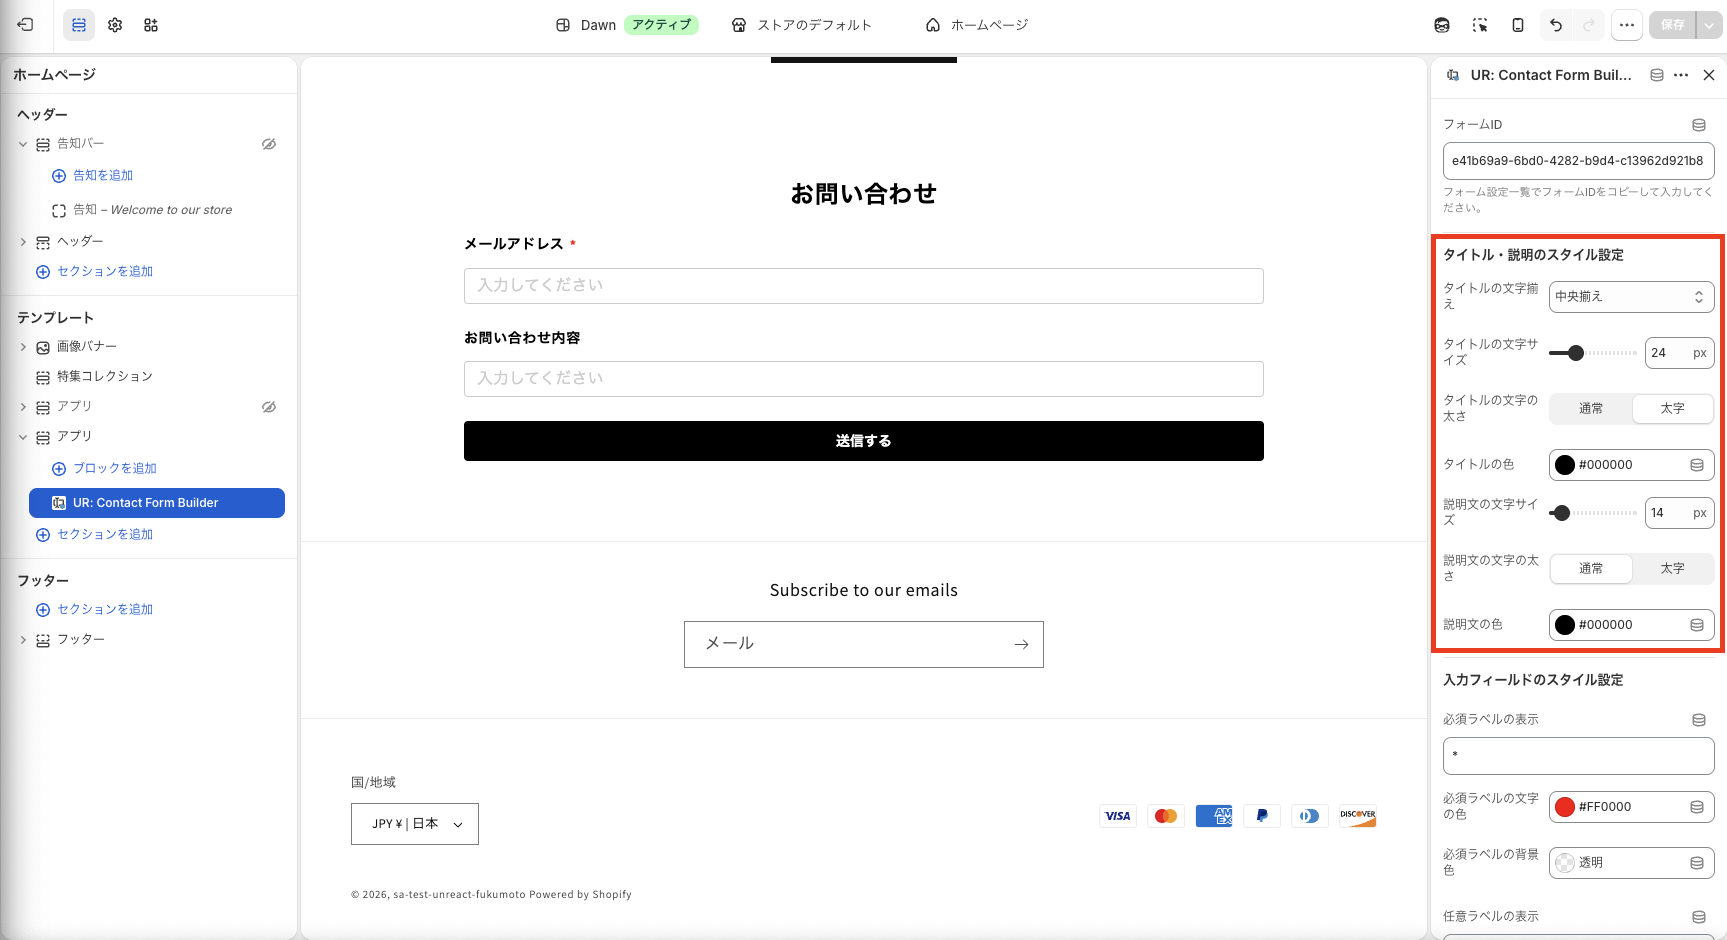1727x940 pixels.
Task: Click the PayPal payment icon in footer
Action: [x=1262, y=816]
